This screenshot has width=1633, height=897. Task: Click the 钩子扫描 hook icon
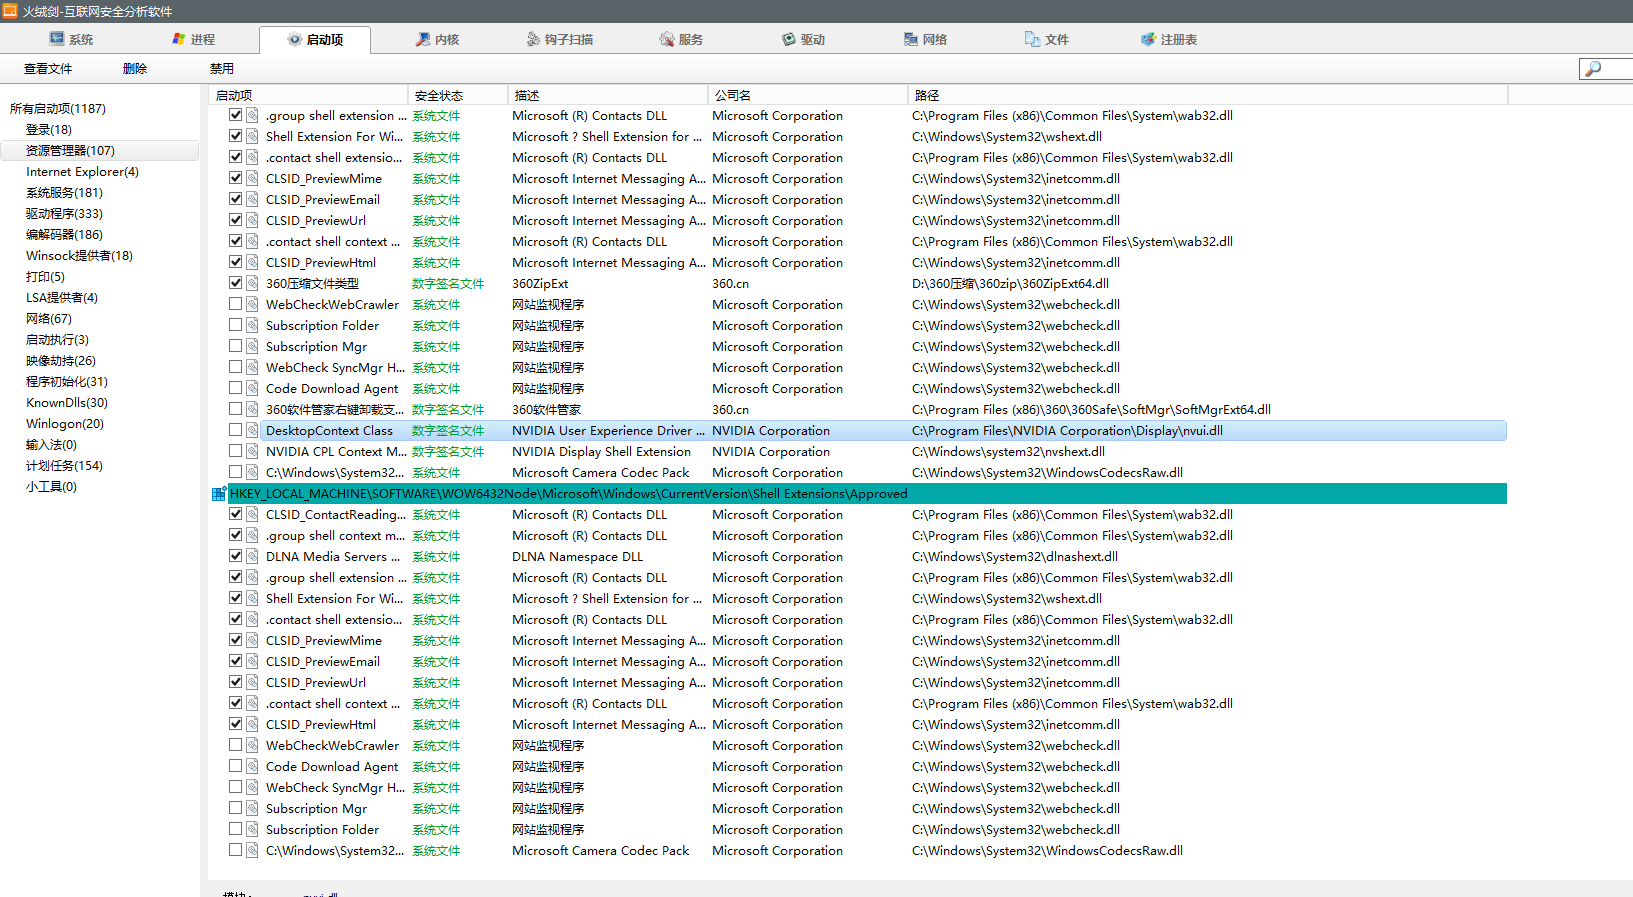click(533, 39)
